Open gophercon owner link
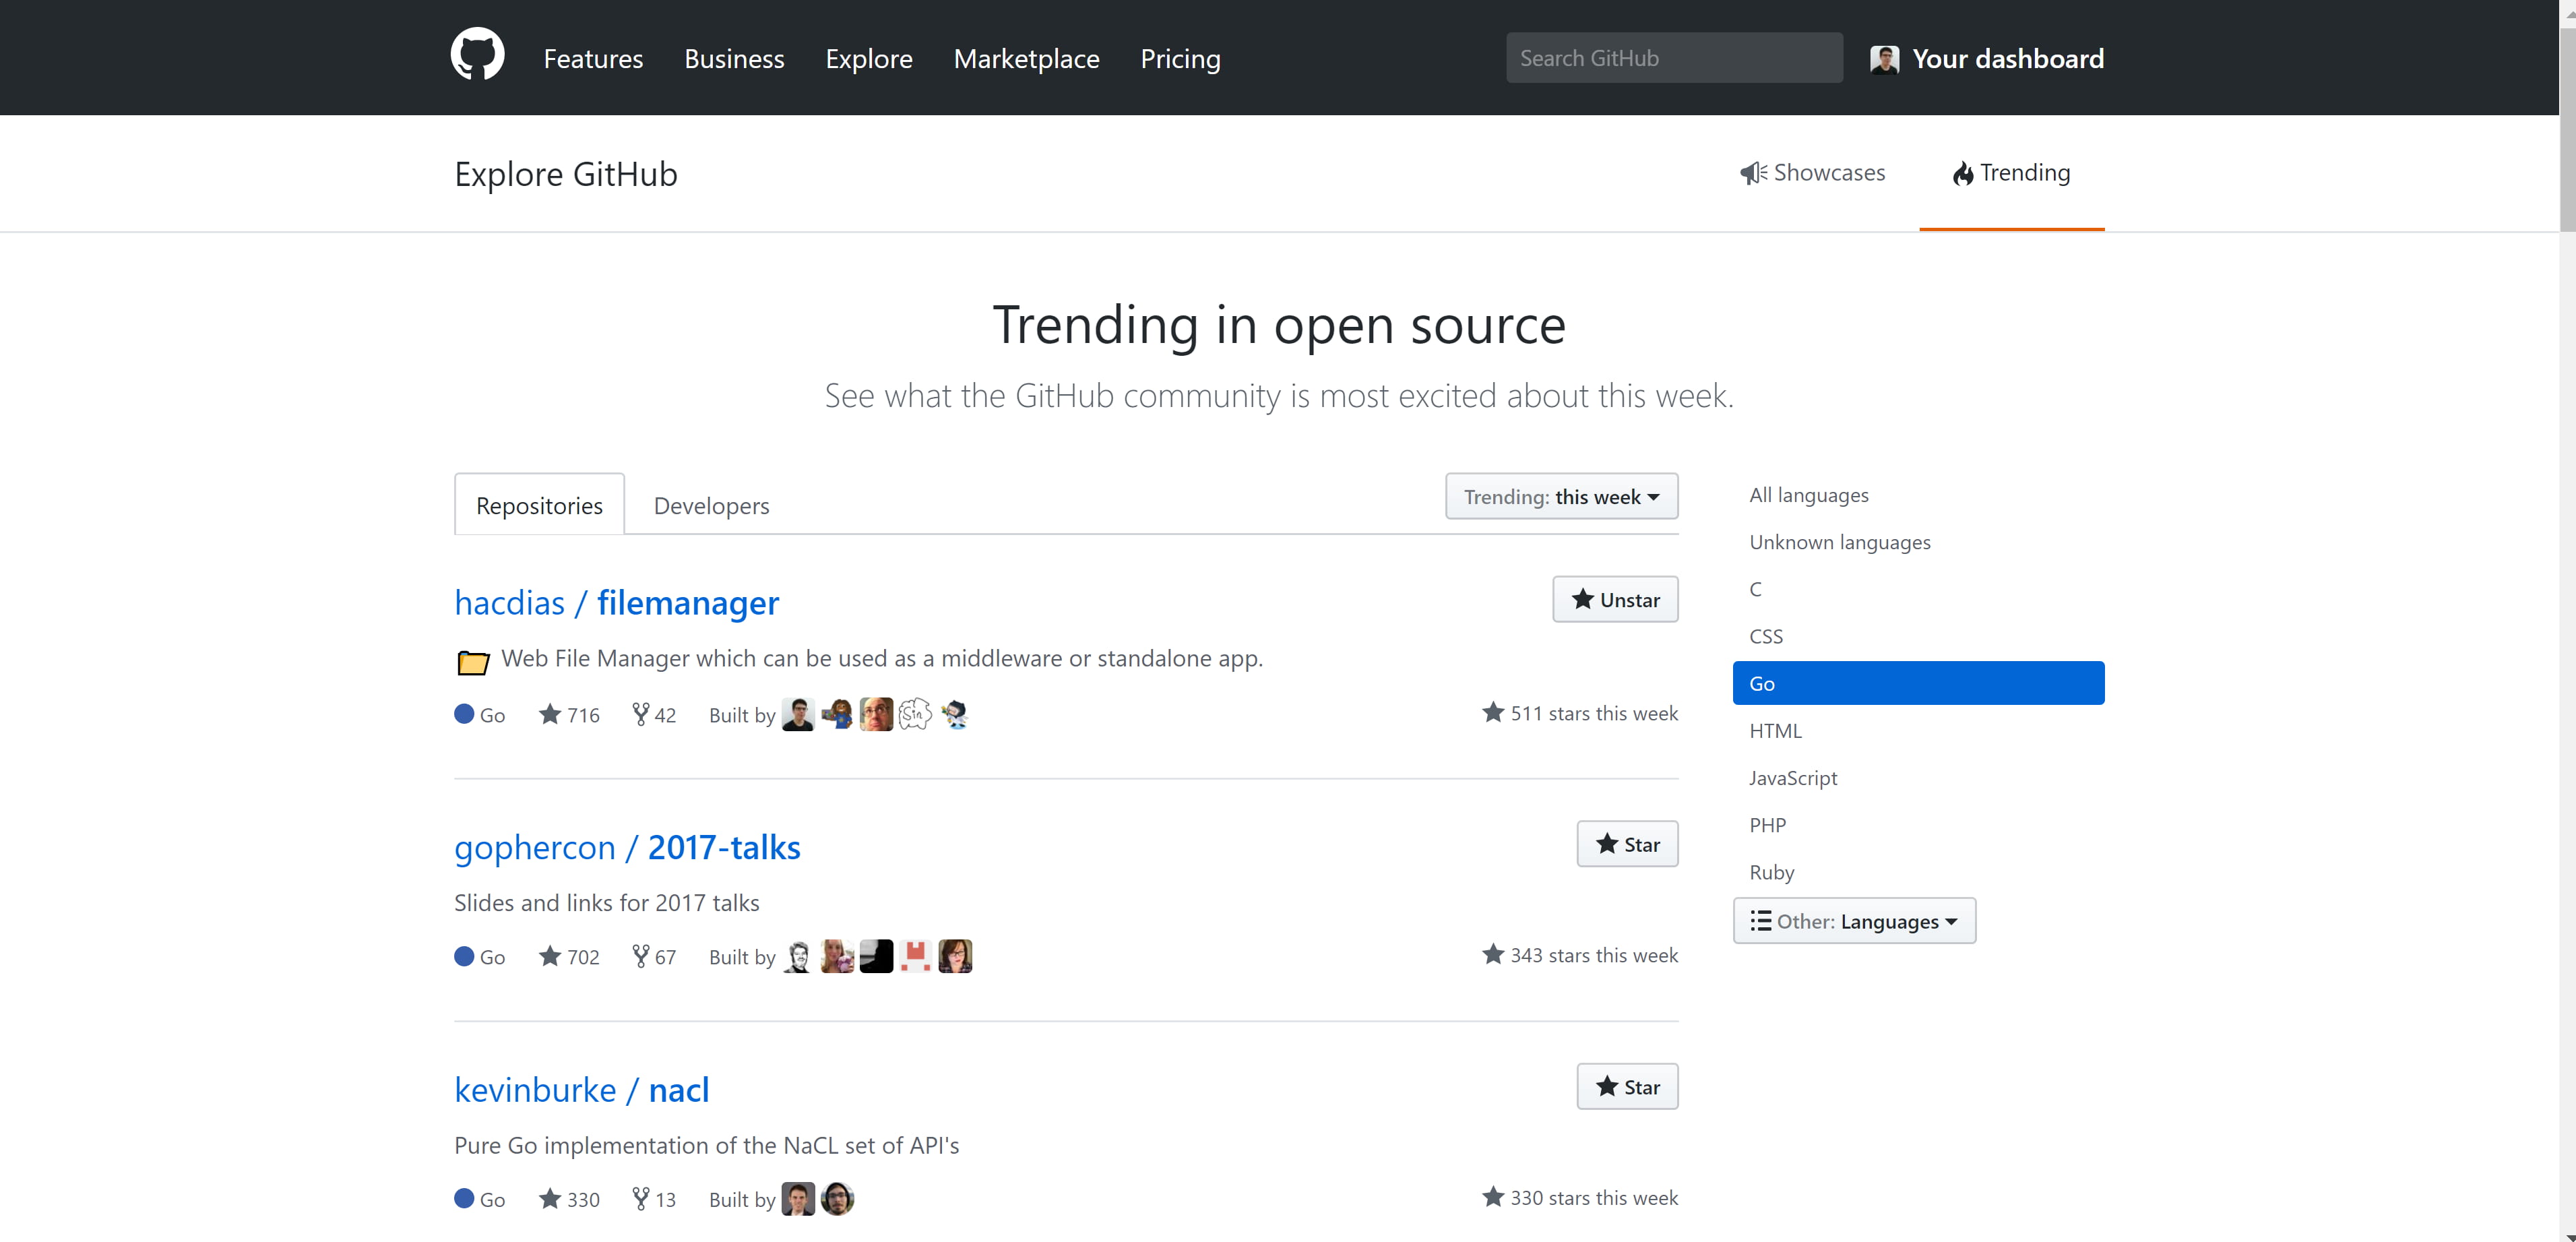 click(x=534, y=847)
